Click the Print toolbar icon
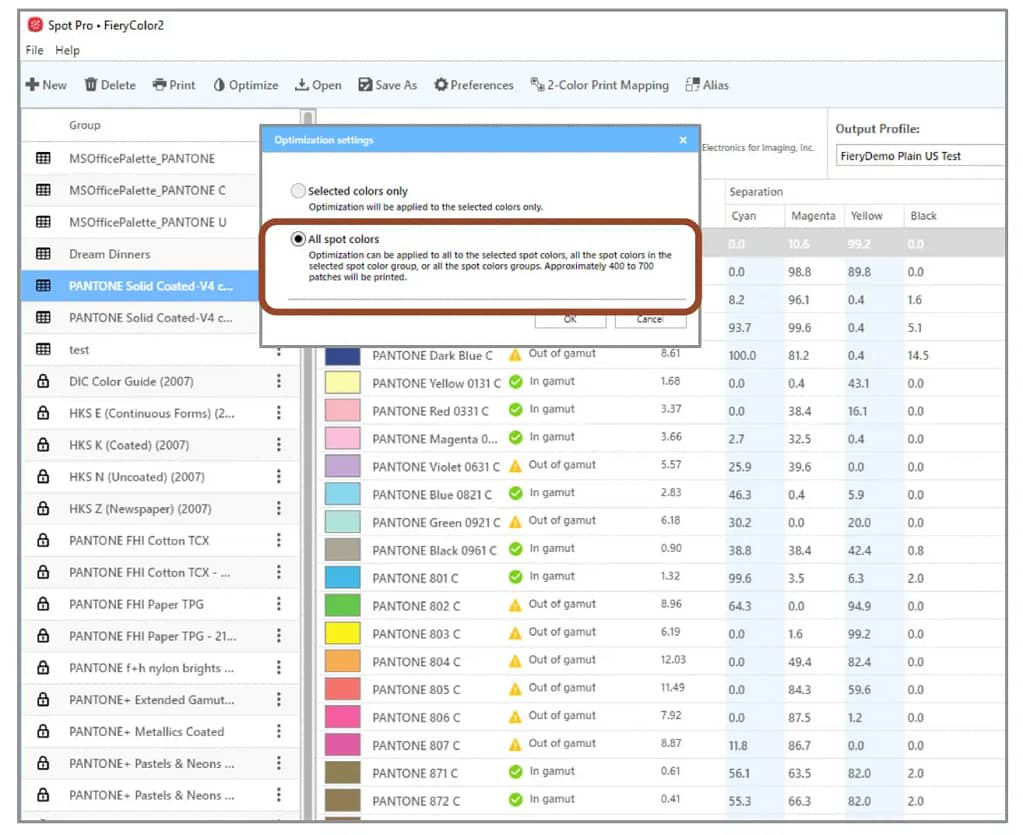This screenshot has height=835, width=1023. pyautogui.click(x=159, y=85)
